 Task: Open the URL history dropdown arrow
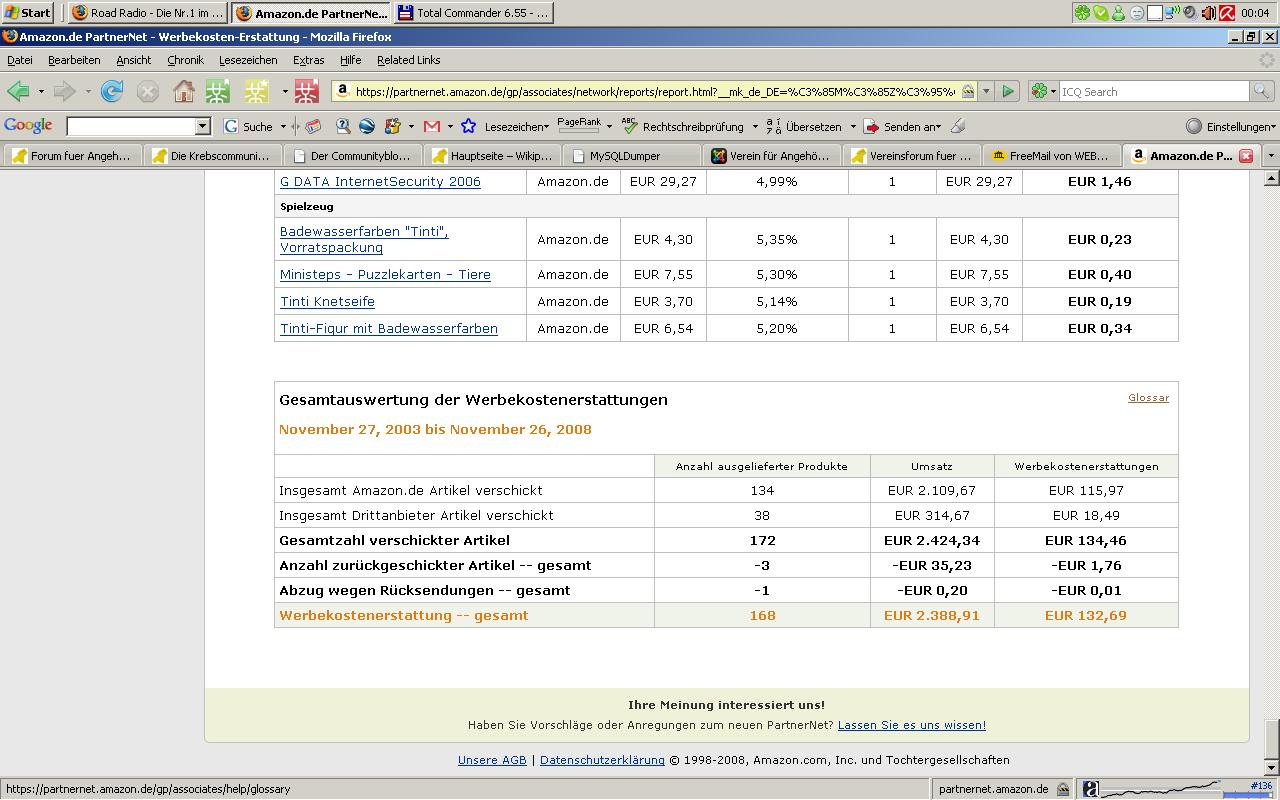(x=986, y=91)
